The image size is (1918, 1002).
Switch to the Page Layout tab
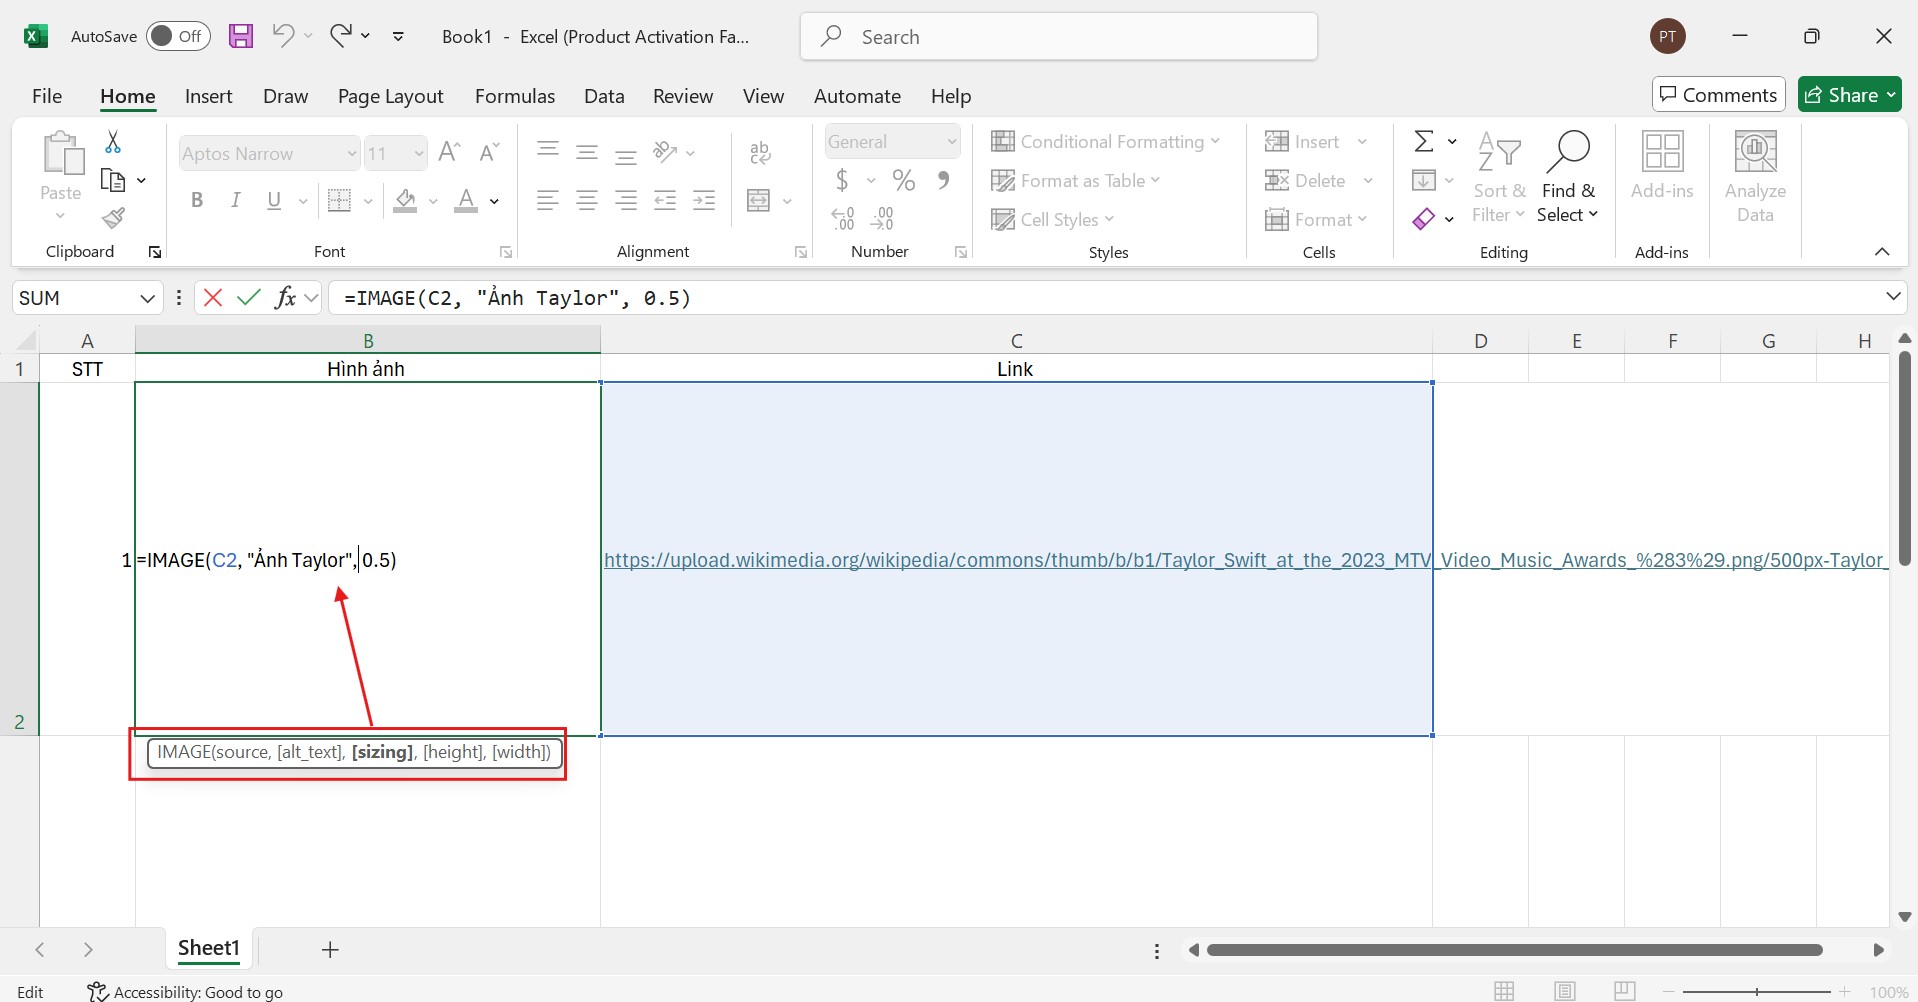[390, 96]
